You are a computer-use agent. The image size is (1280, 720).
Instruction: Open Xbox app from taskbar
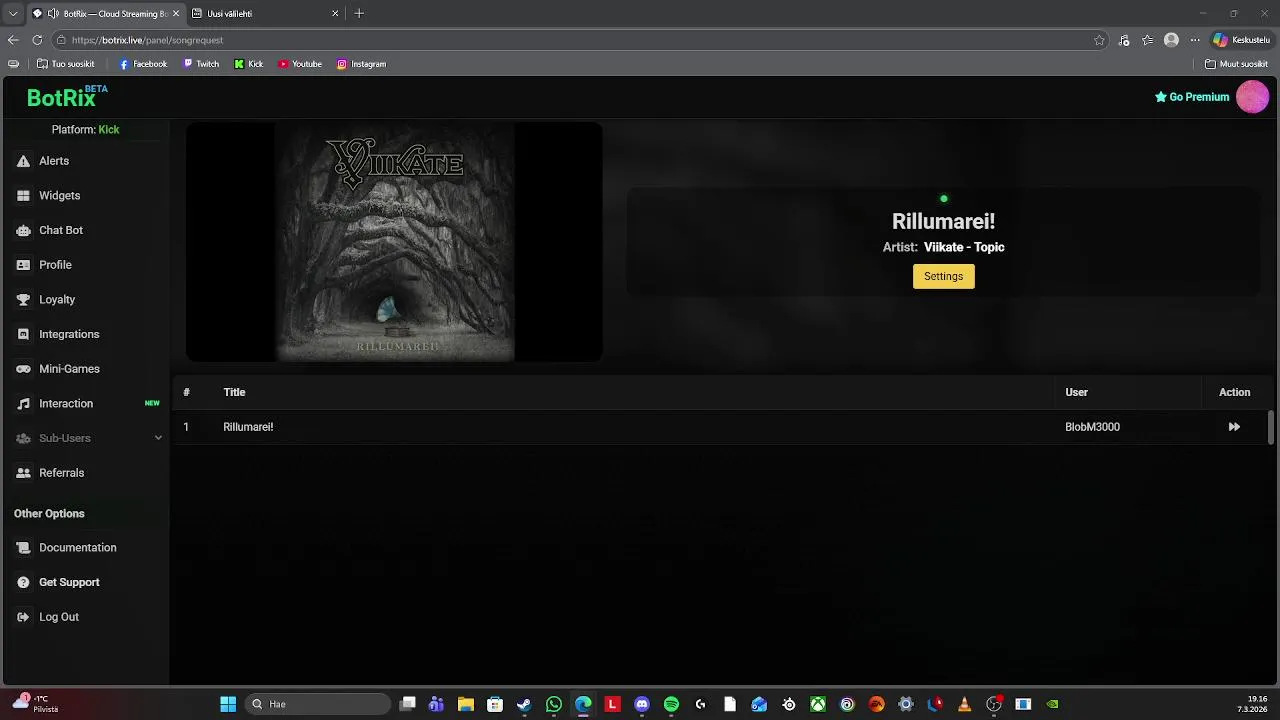pyautogui.click(x=818, y=704)
